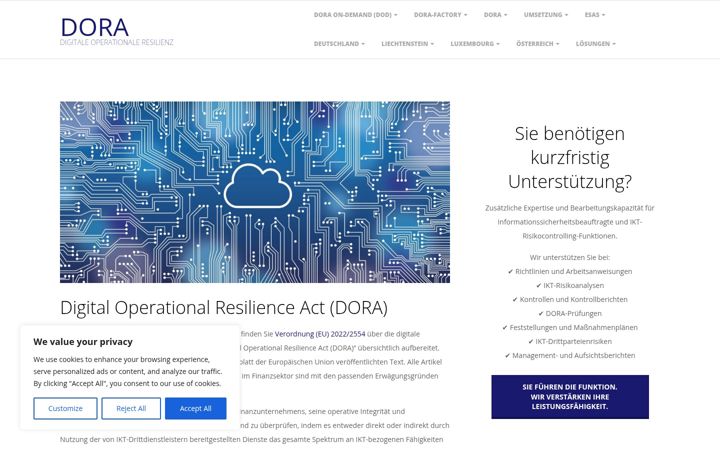Open the ESAS navigation menu
Screen dimensions: 720x450
tap(595, 15)
